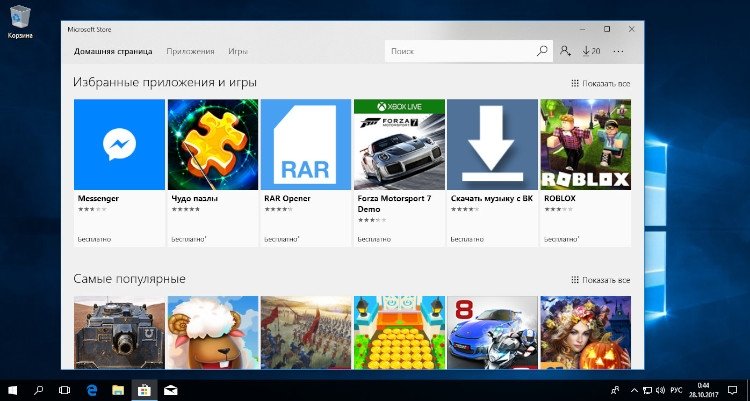
Task: Click into the Поиск search field
Action: point(460,51)
